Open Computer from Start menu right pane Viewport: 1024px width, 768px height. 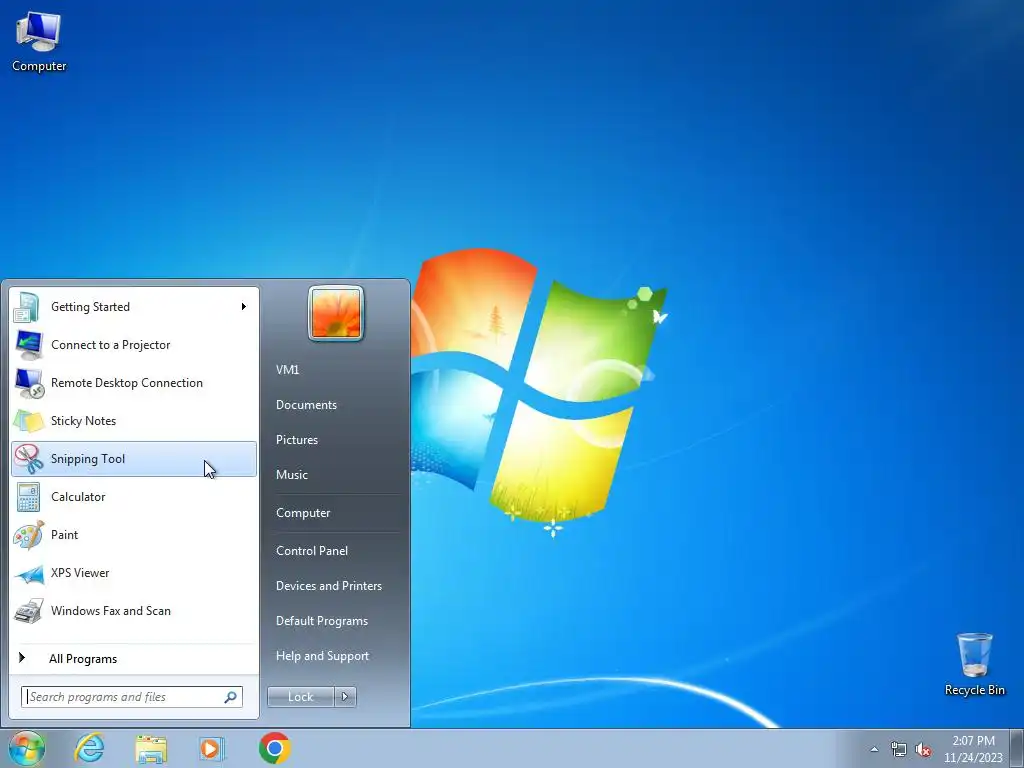click(x=303, y=513)
